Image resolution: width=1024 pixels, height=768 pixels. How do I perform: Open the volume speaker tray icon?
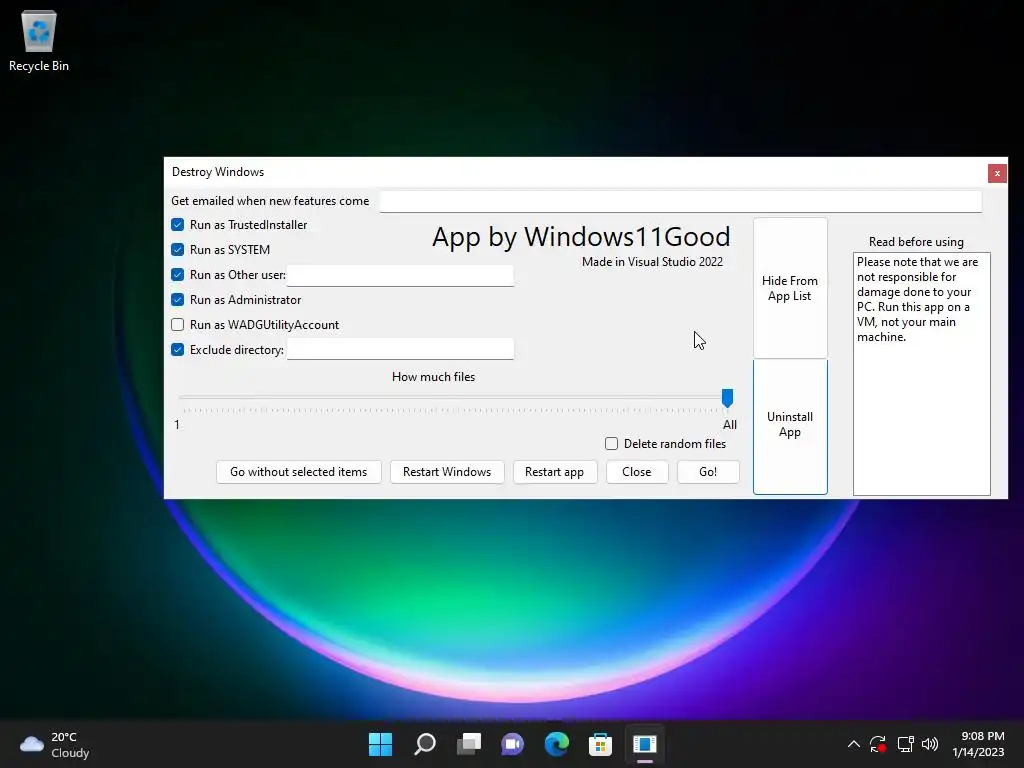pos(930,744)
